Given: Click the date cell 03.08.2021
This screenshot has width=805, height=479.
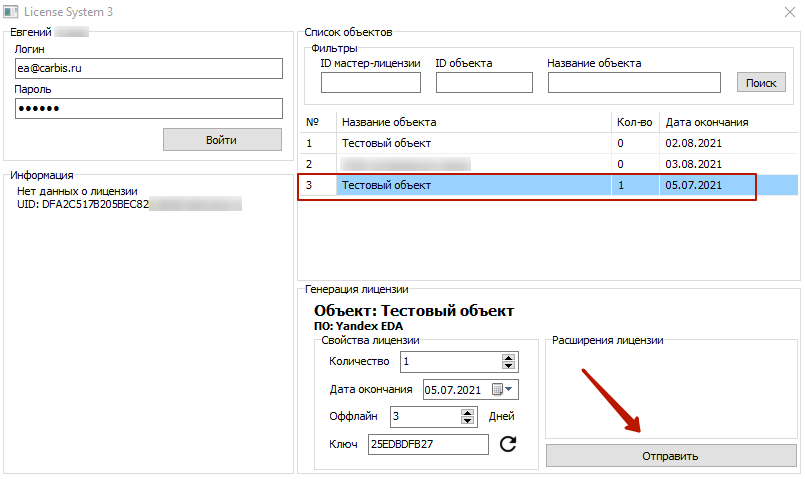Looking at the screenshot, I should coord(694,164).
